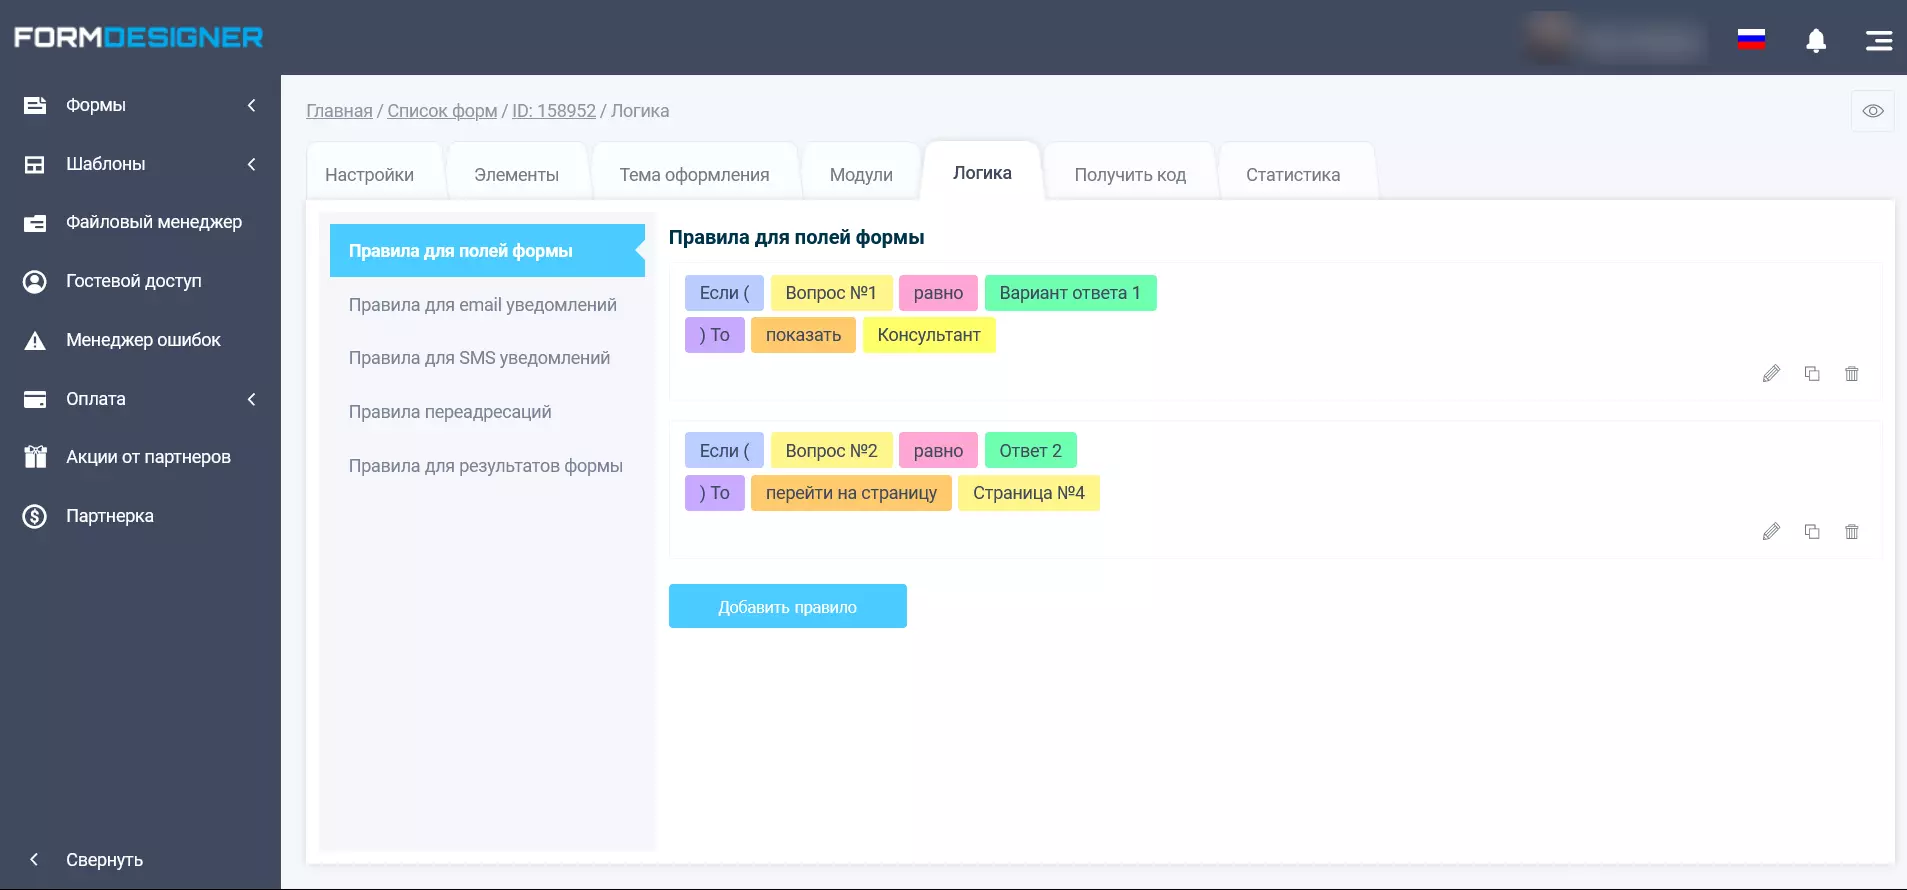Open Список форм breadcrumb link
The width and height of the screenshot is (1907, 890).
pos(442,111)
